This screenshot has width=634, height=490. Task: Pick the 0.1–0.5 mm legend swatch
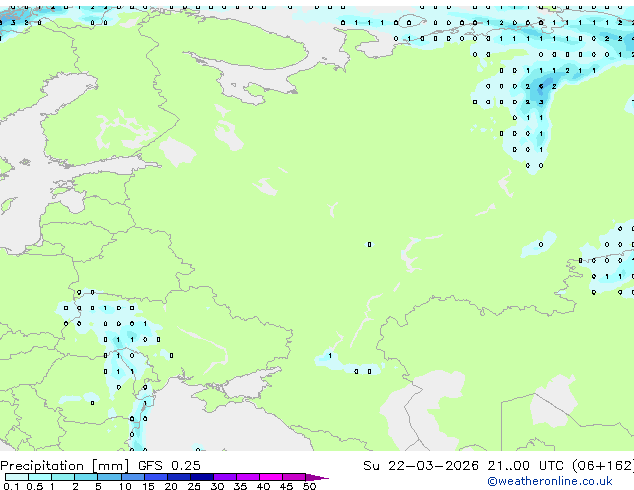tap(17, 477)
